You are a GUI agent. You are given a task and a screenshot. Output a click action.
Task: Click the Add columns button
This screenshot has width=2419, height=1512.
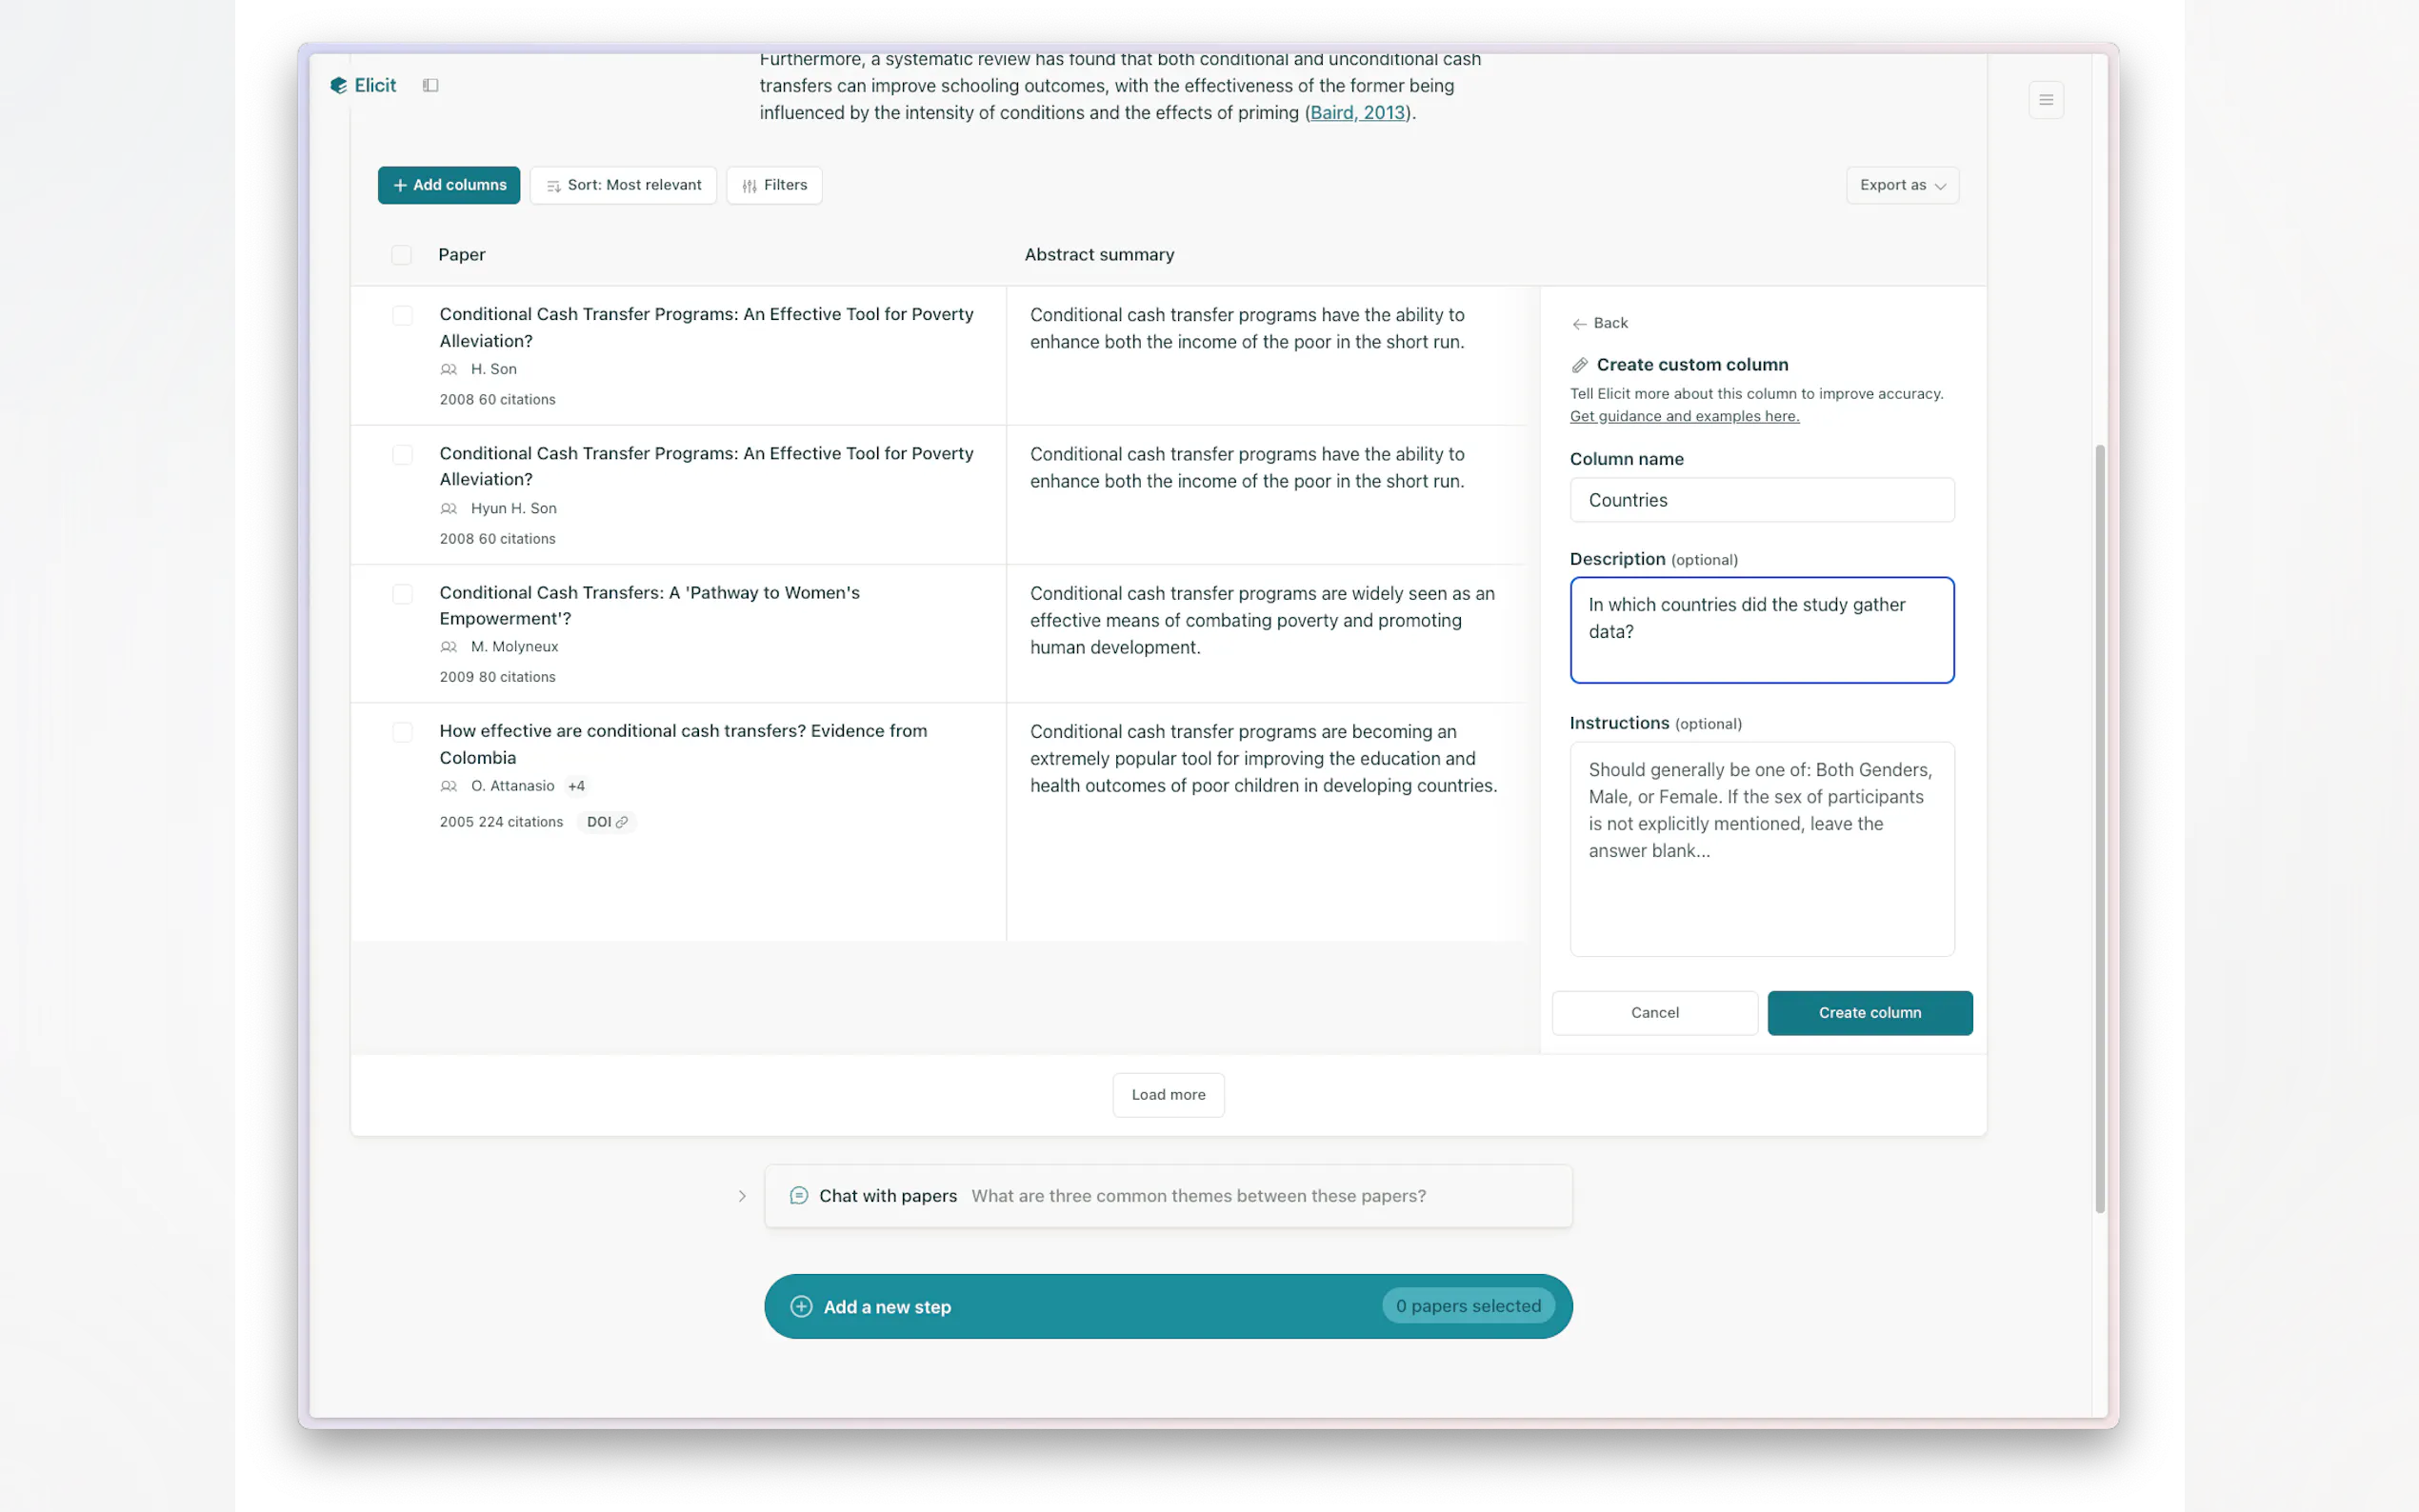pyautogui.click(x=448, y=185)
